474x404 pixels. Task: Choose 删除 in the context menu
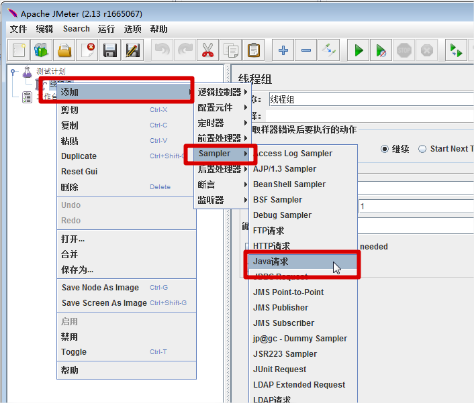126,187
